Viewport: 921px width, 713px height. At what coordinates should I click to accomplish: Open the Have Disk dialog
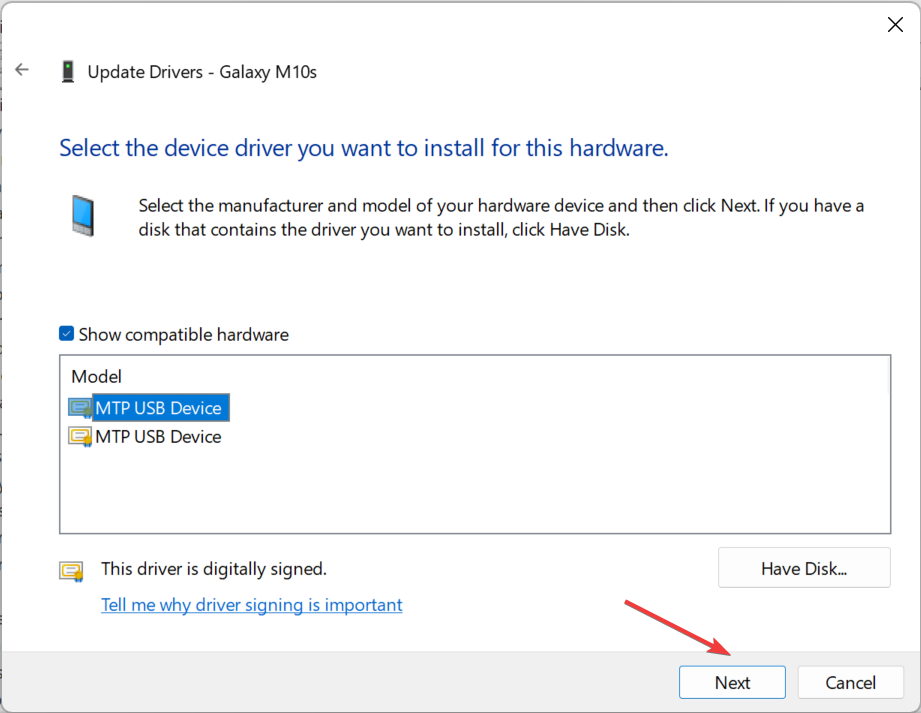(x=803, y=569)
